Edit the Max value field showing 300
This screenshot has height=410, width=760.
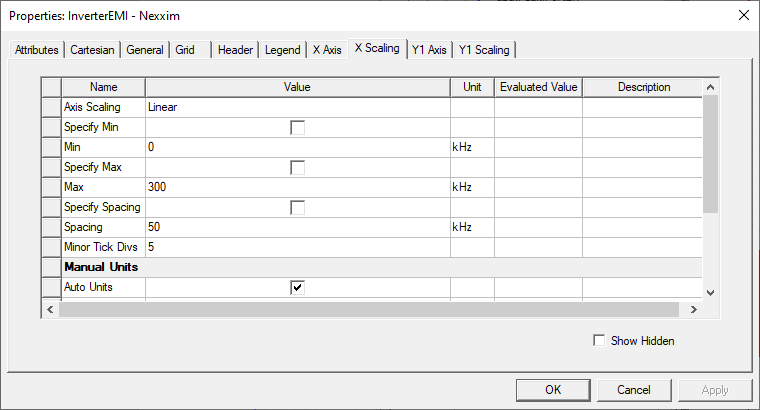pyautogui.click(x=298, y=187)
